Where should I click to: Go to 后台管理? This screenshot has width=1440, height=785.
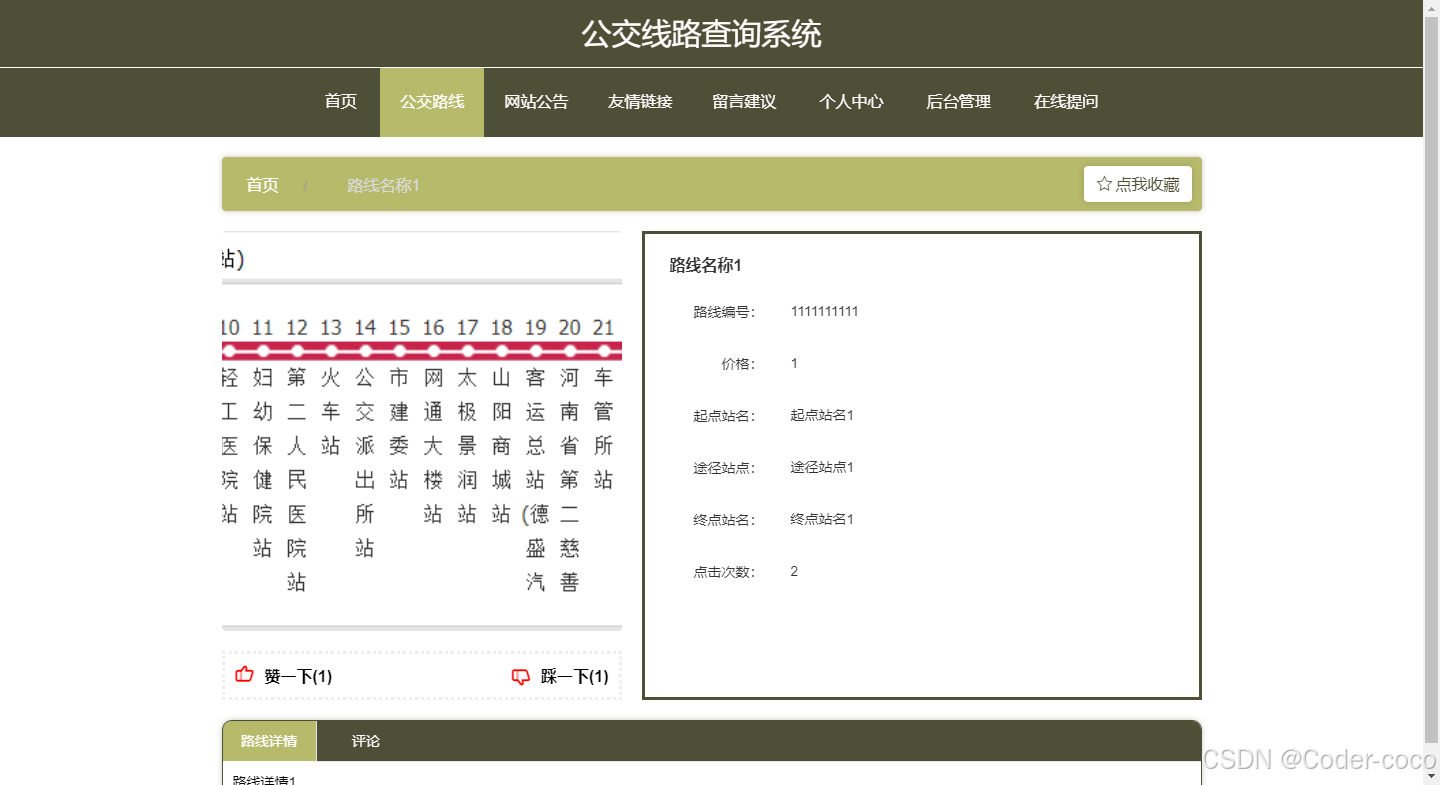[958, 102]
